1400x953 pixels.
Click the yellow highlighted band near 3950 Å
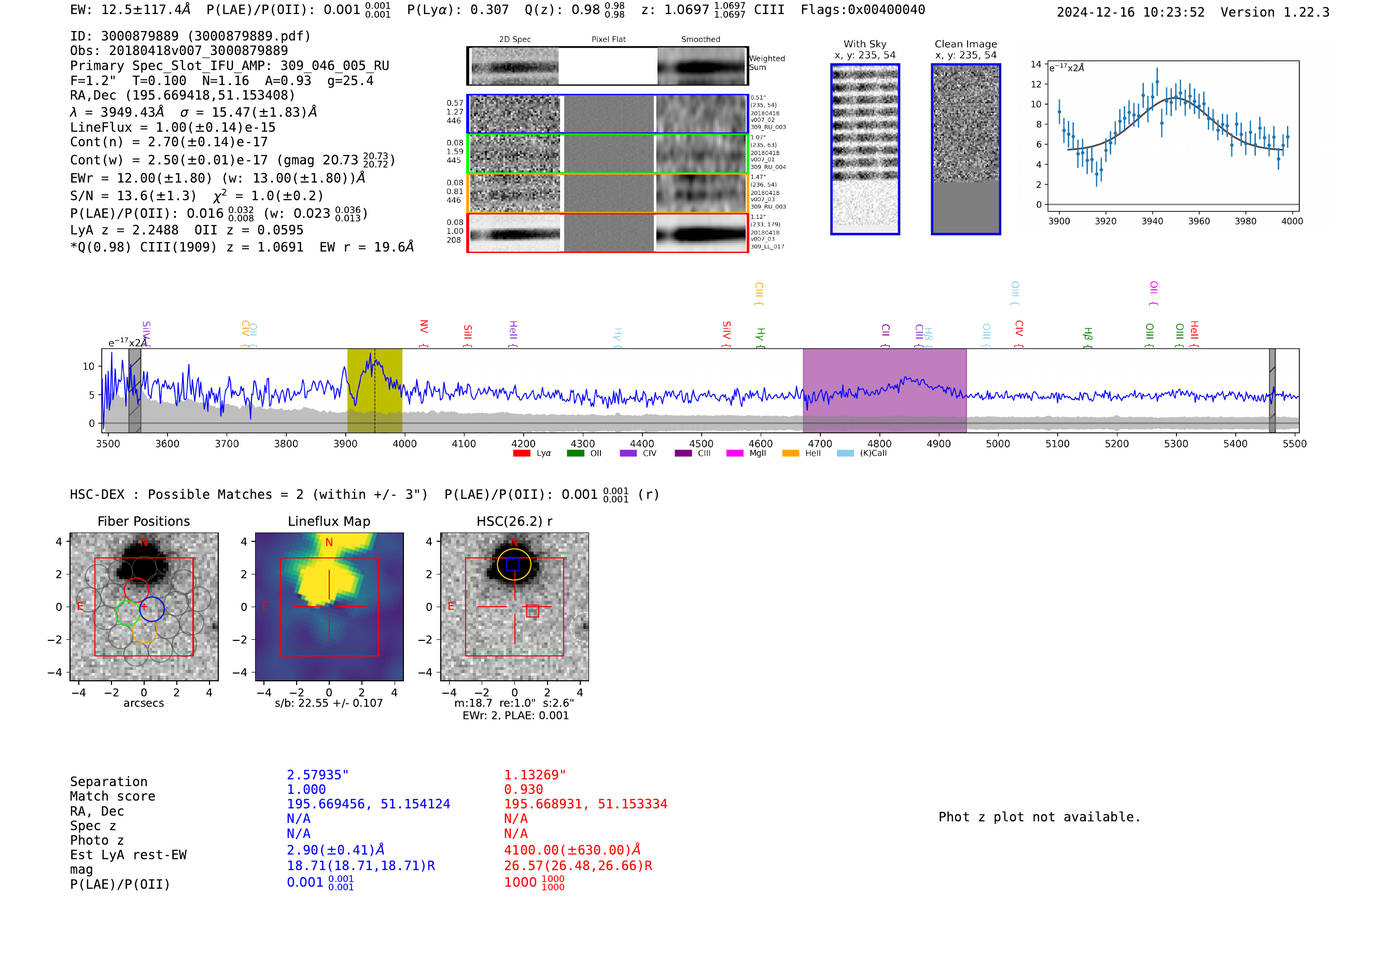click(375, 391)
